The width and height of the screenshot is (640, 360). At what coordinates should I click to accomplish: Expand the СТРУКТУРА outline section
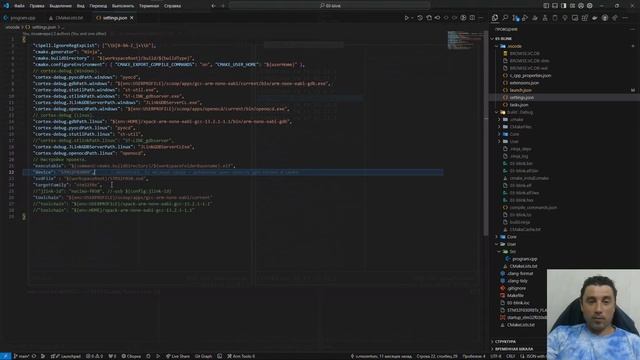click(x=505, y=342)
